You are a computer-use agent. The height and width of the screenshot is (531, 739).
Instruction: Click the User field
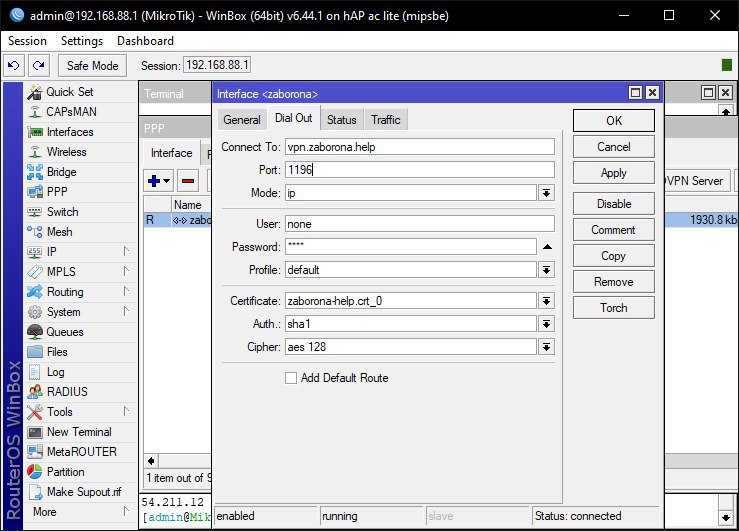pyautogui.click(x=419, y=224)
